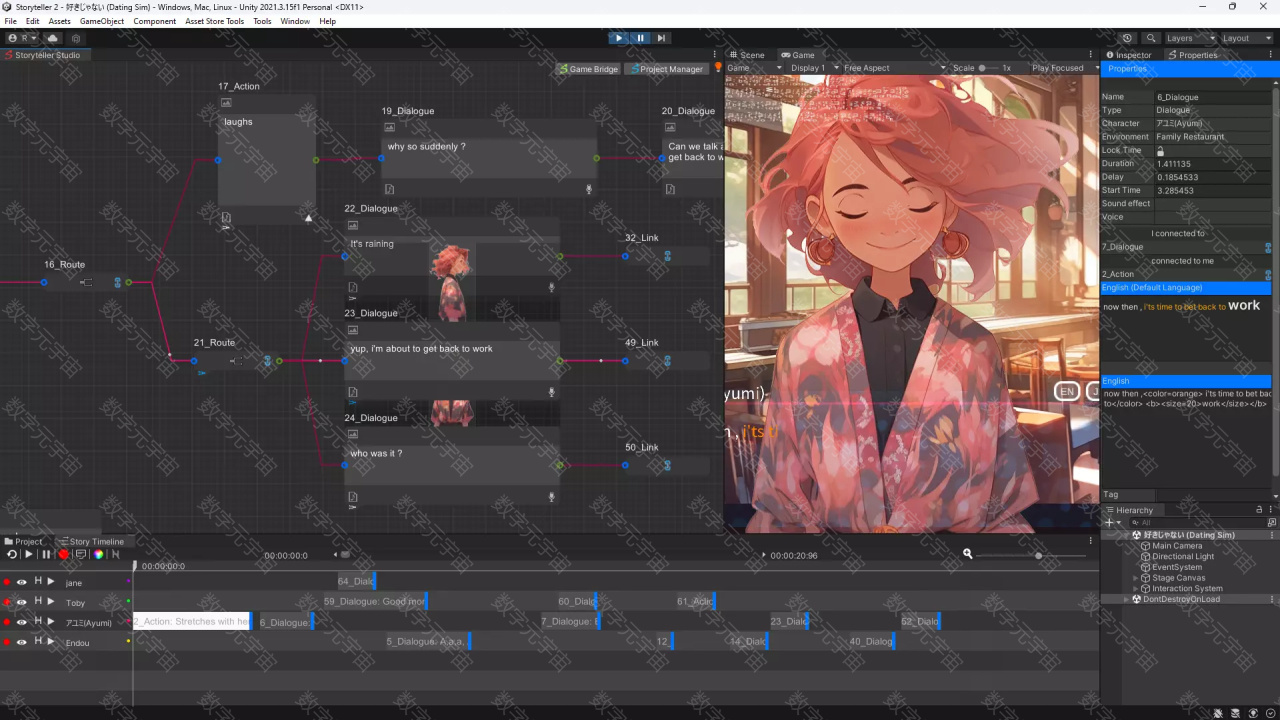Expand the DontDestroyOnLoad scene

(1126, 599)
